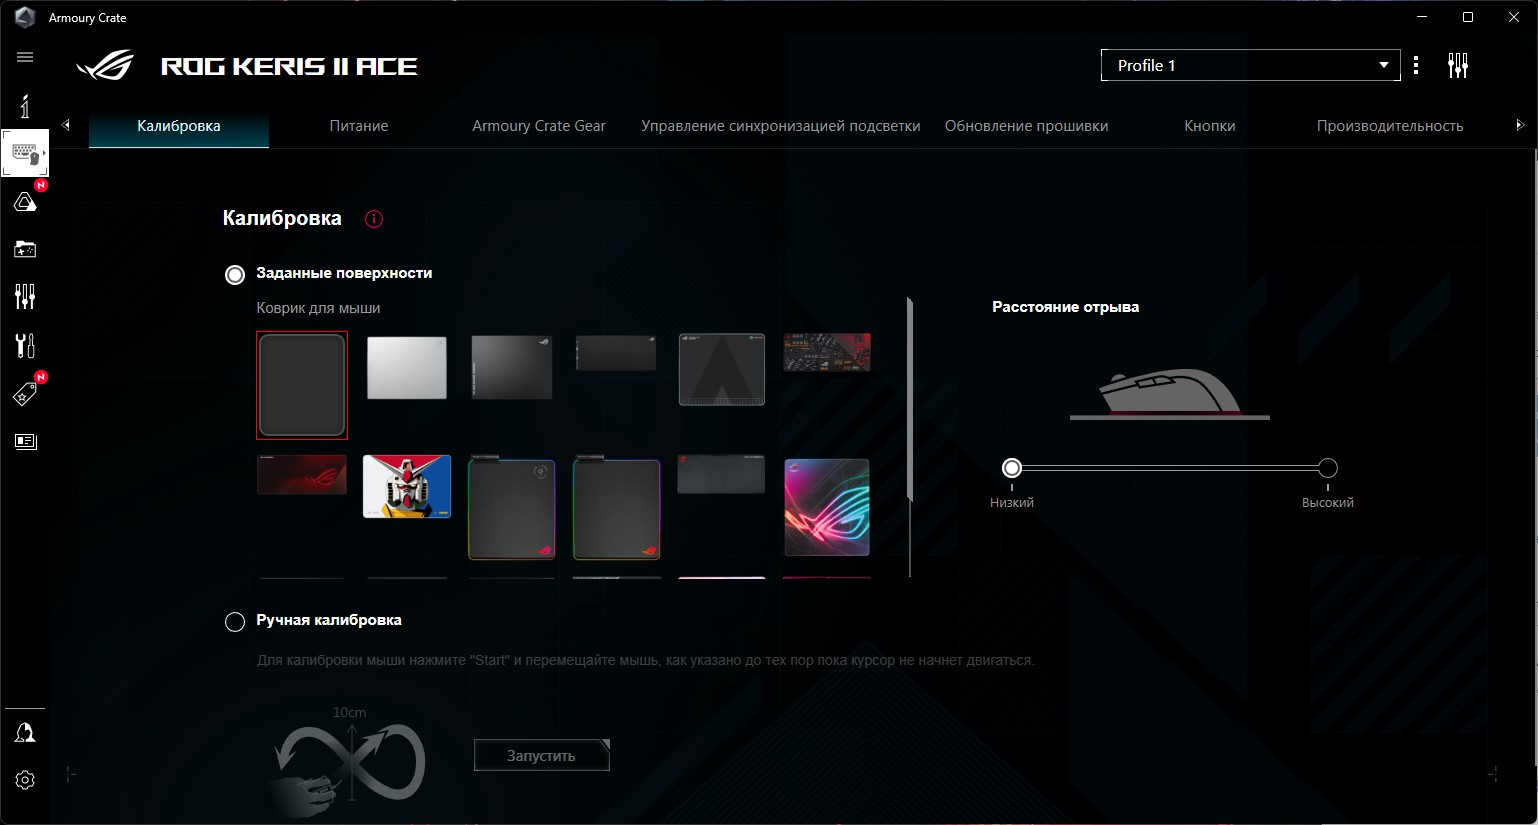Image resolution: width=1538 pixels, height=825 pixels.
Task: Select the Device keyboard and mouse icon
Action: (x=25, y=153)
